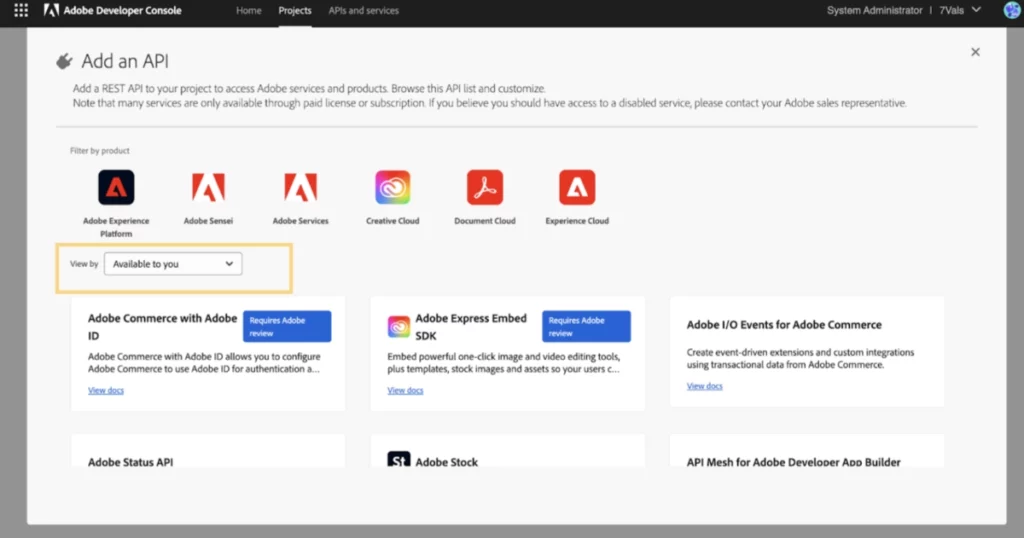The height and width of the screenshot is (538, 1024).
Task: Filter by Adobe Services icon
Action: [x=300, y=187]
